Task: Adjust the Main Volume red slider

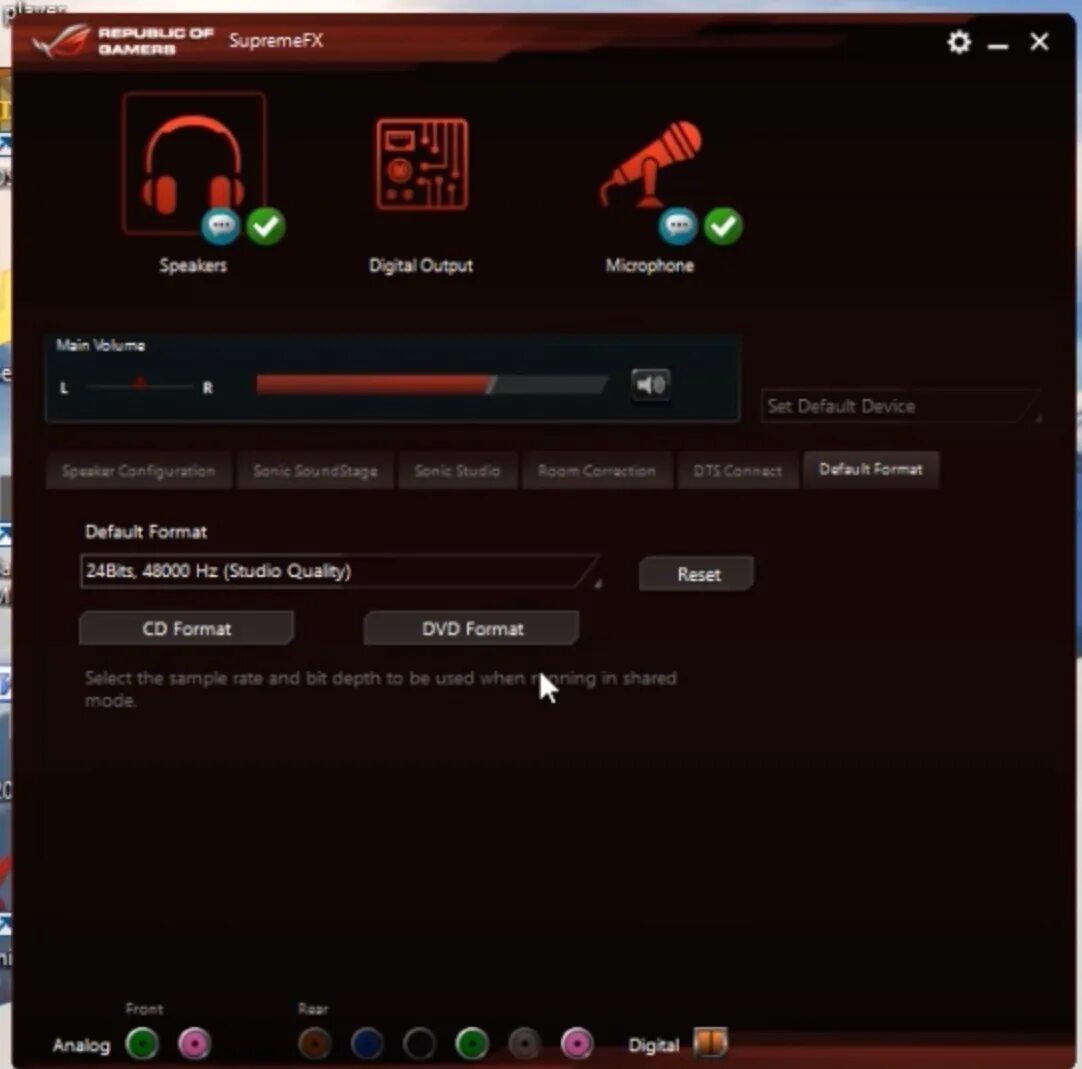Action: (x=432, y=384)
